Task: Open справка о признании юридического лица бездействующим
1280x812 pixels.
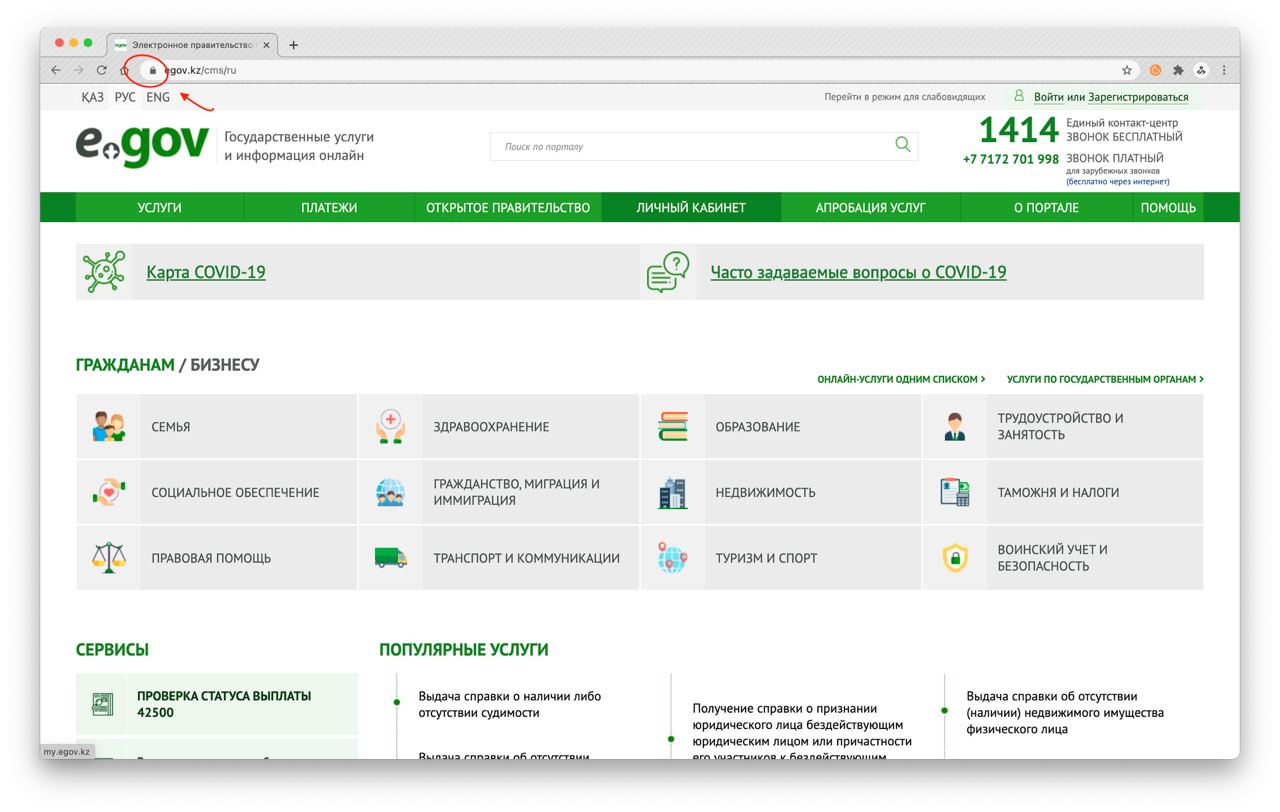Action: (x=802, y=733)
